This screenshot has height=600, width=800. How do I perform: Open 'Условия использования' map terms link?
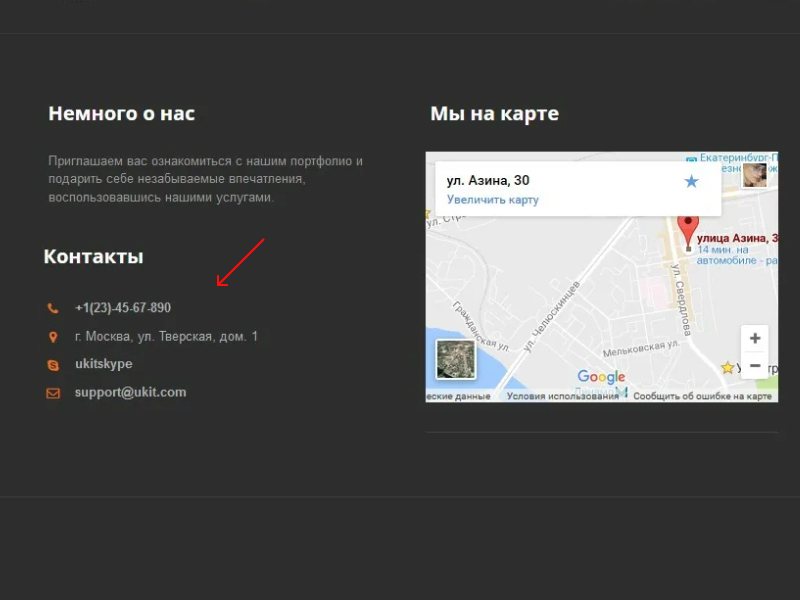point(562,396)
